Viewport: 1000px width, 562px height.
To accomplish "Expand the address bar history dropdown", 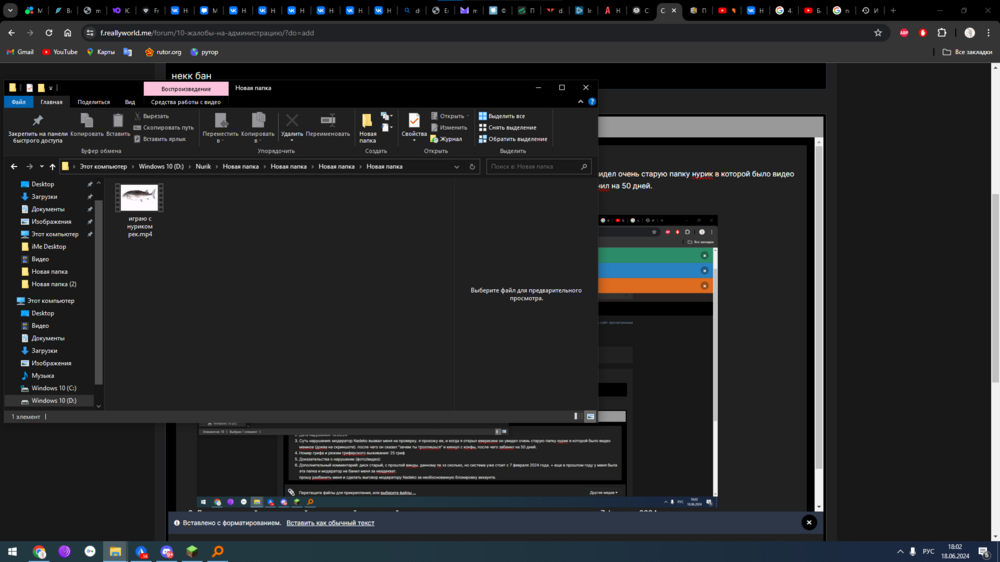I will [457, 166].
